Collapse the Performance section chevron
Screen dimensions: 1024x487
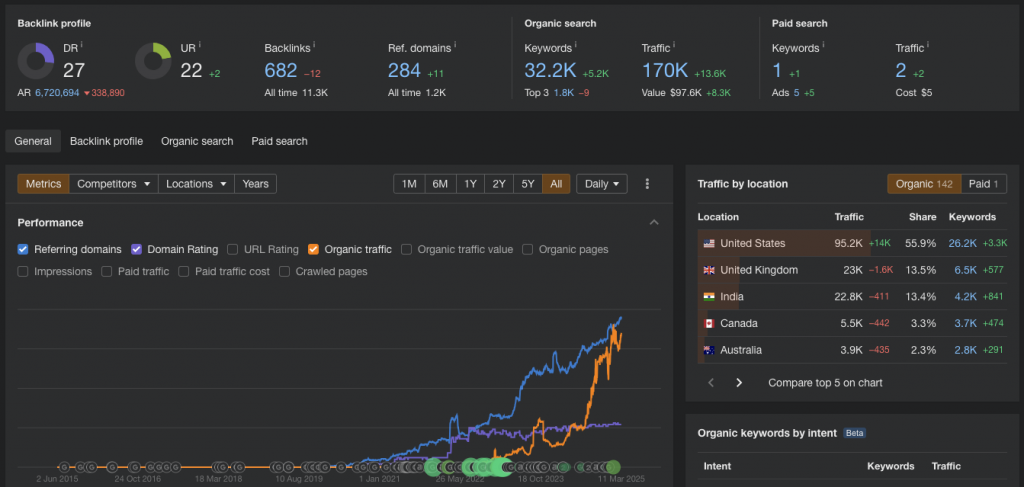click(x=654, y=222)
